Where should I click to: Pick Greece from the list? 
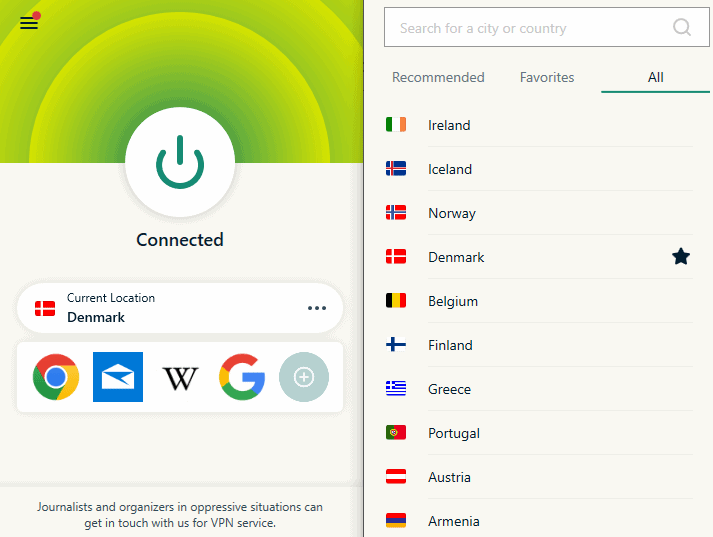tap(539, 389)
